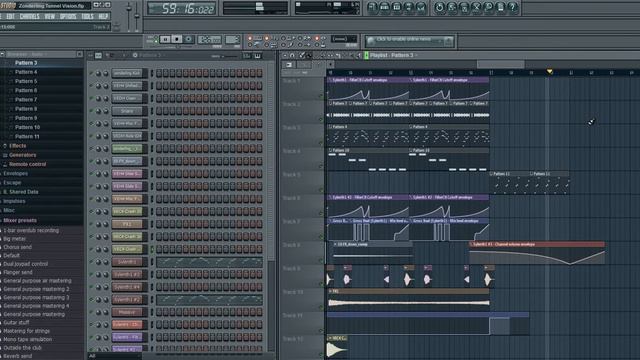The height and width of the screenshot is (360, 640).
Task: Open the step sequencer view shortcut icon
Action: 384,7
